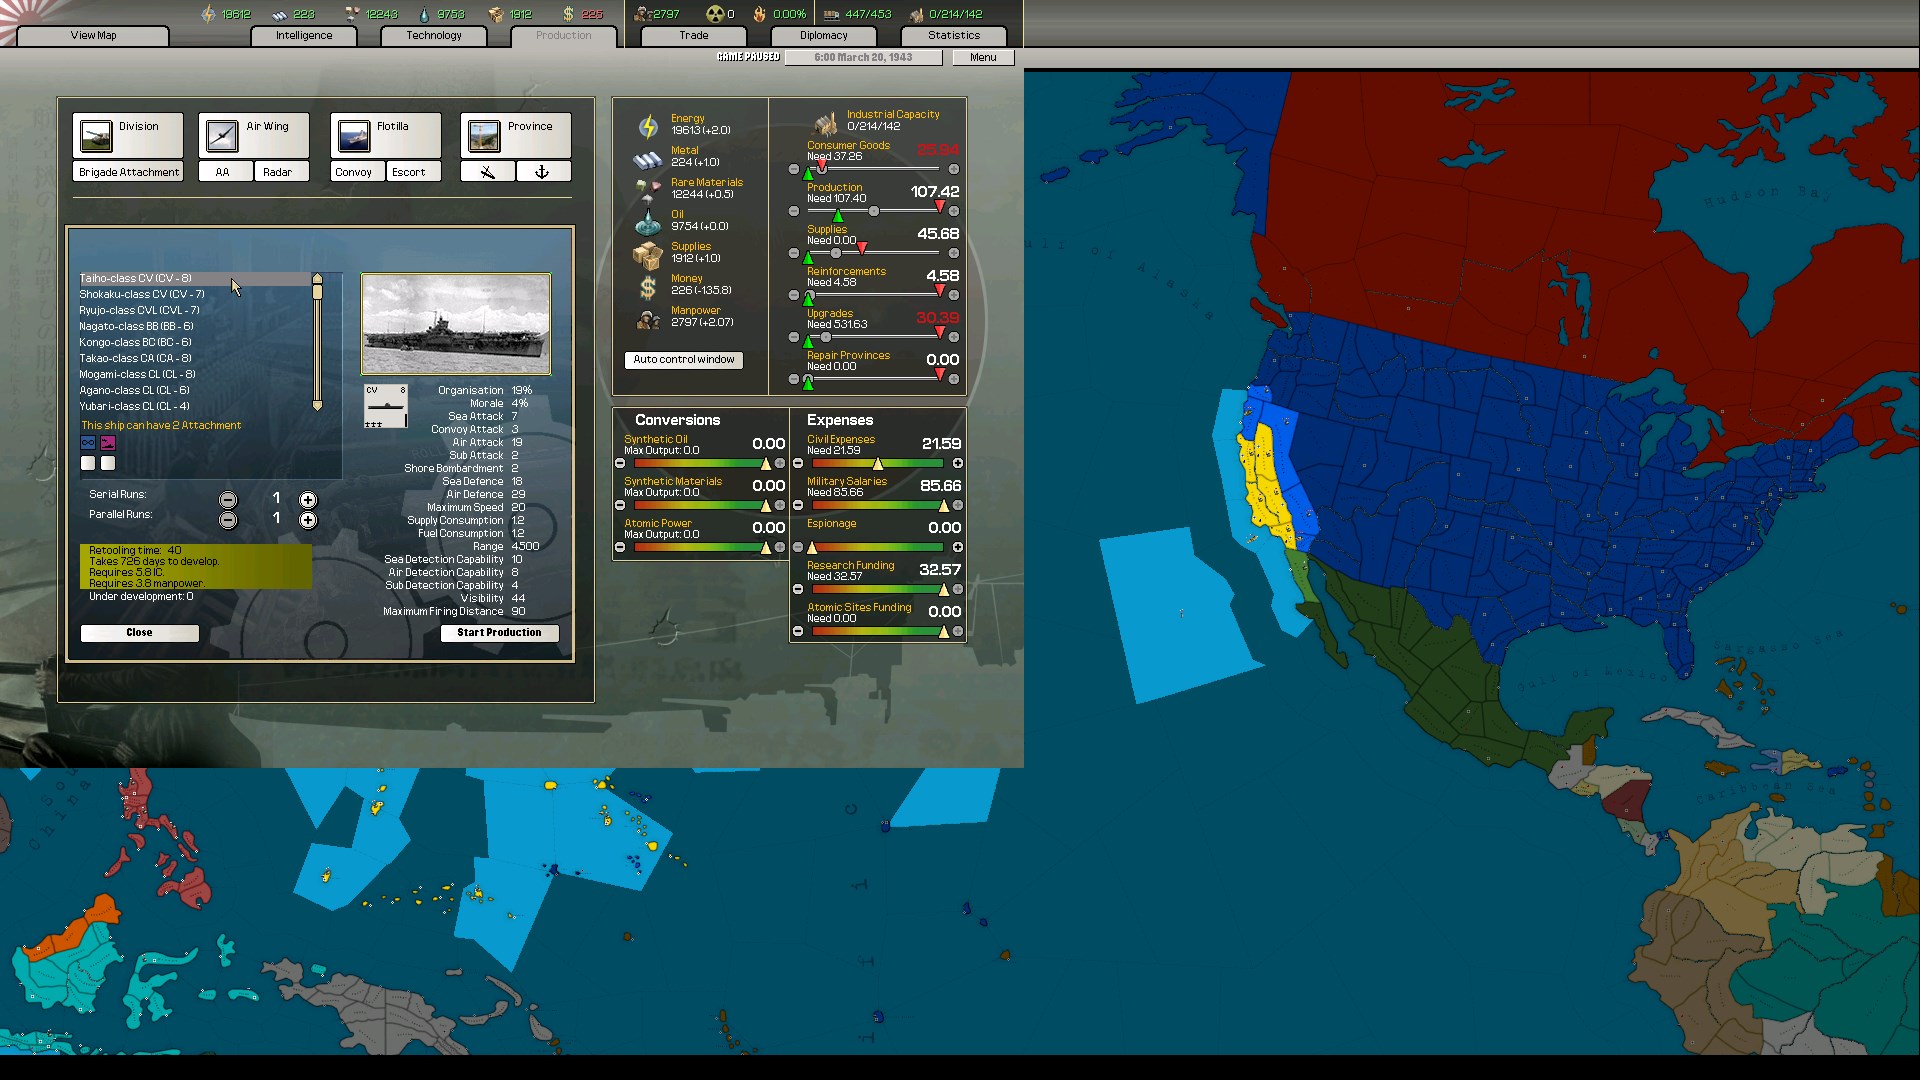Select the Flotilla ship icon
Screen dimensions: 1920x1080
pos(354,135)
